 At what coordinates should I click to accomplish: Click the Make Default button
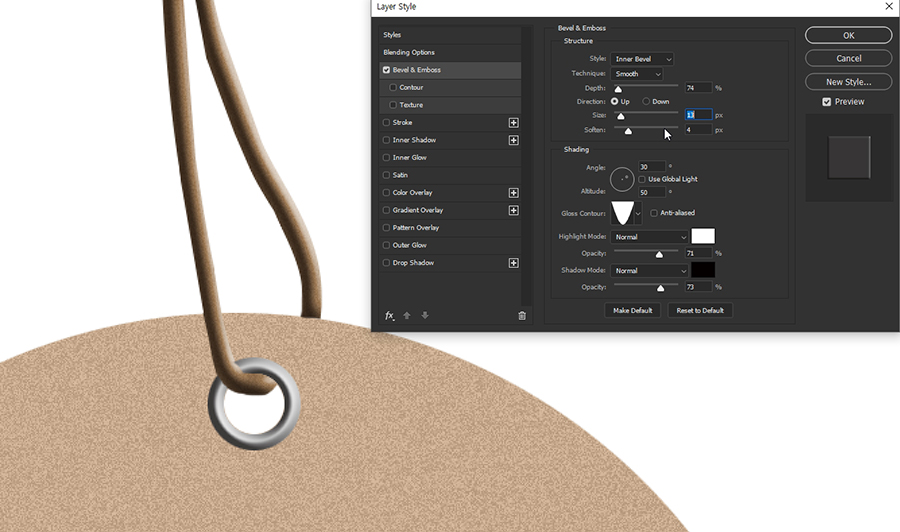(x=633, y=310)
